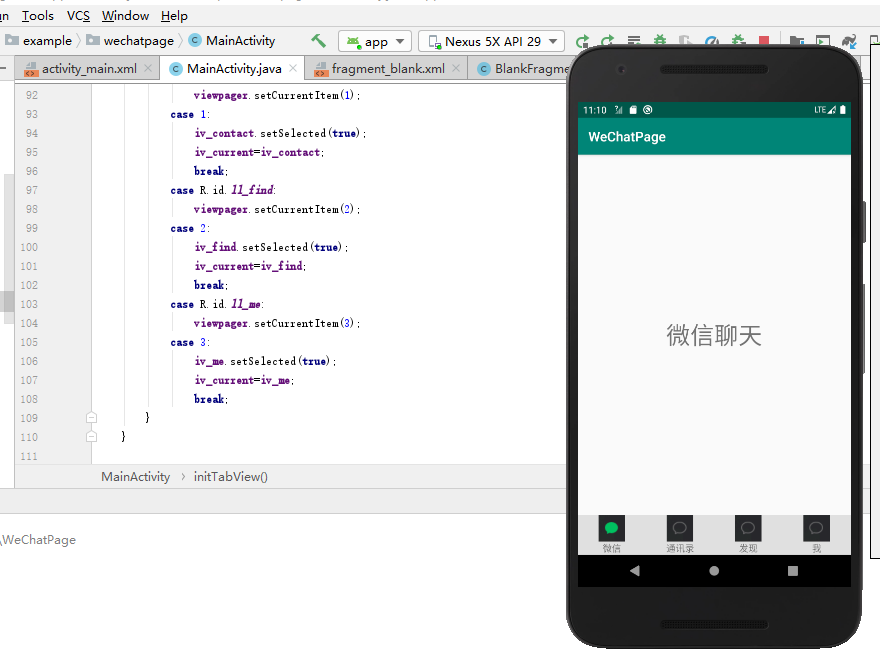Open the VCS menu
Viewport: 880px width, 661px height.
78,16
